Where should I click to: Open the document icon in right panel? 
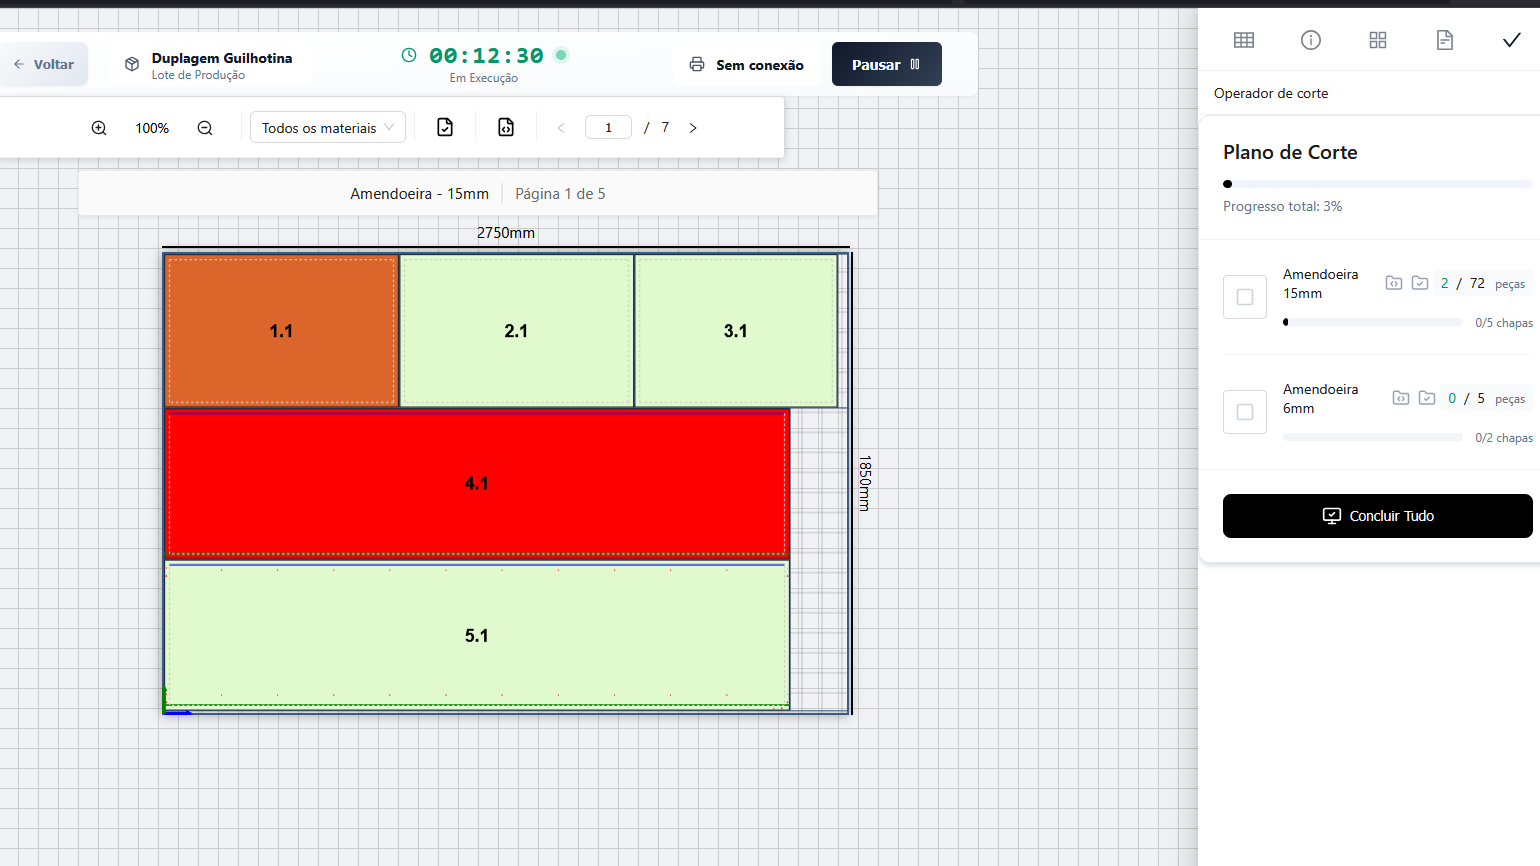[1444, 40]
